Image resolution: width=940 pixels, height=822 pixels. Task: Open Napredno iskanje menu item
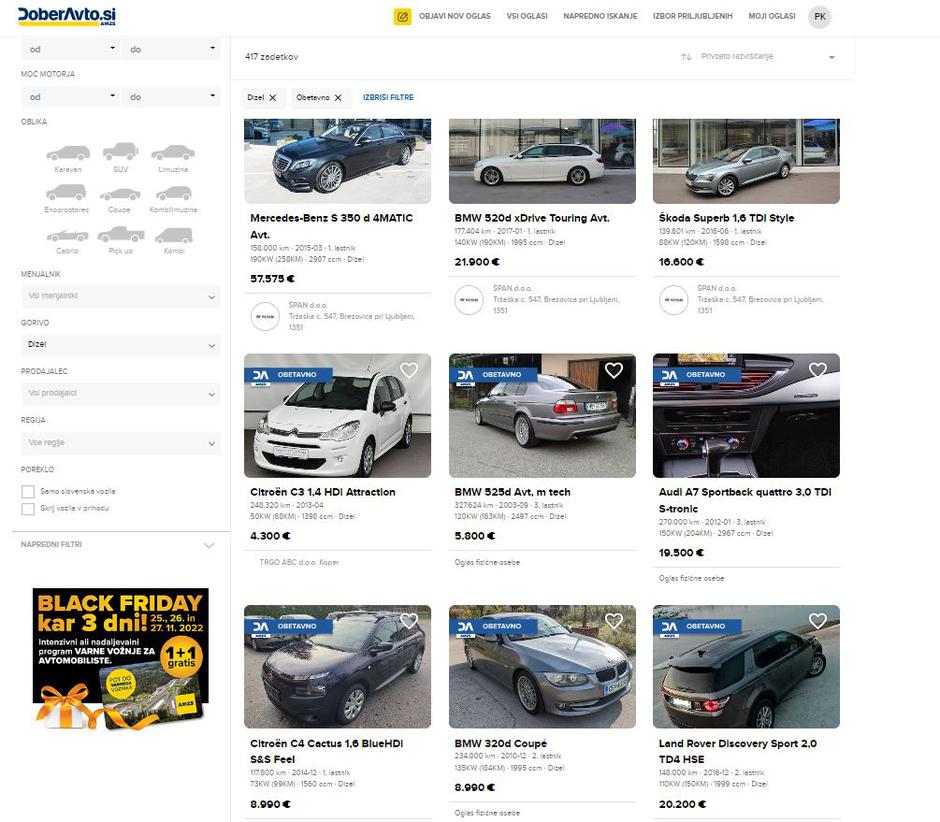[x=600, y=16]
